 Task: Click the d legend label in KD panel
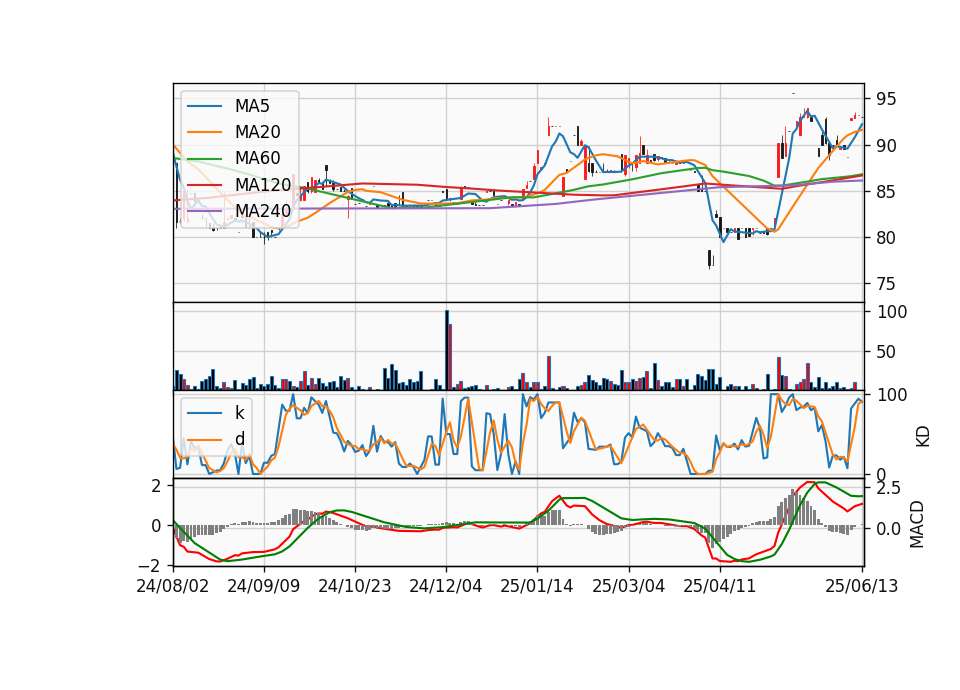pyautogui.click(x=239, y=438)
